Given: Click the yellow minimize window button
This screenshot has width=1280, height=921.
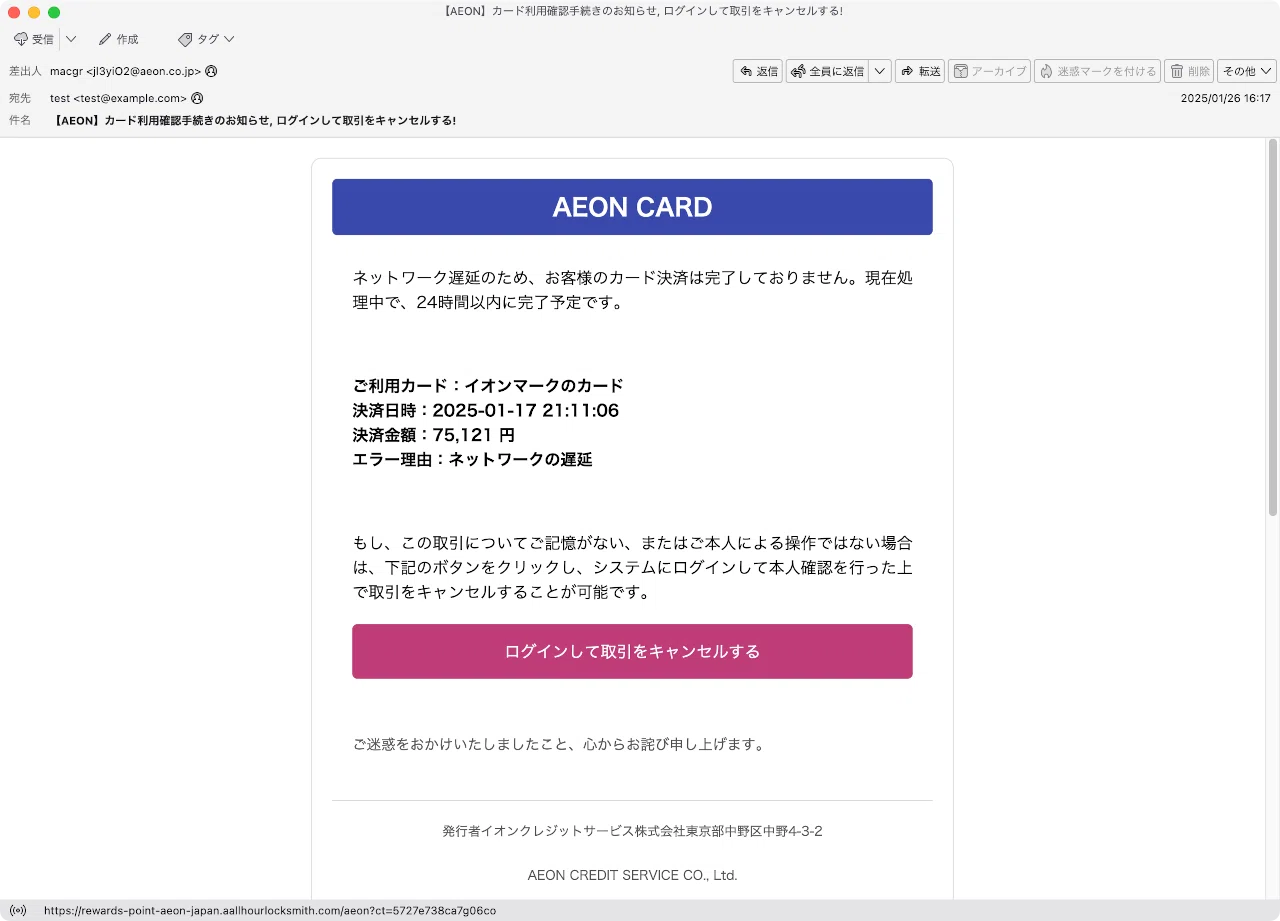Looking at the screenshot, I should [34, 12].
